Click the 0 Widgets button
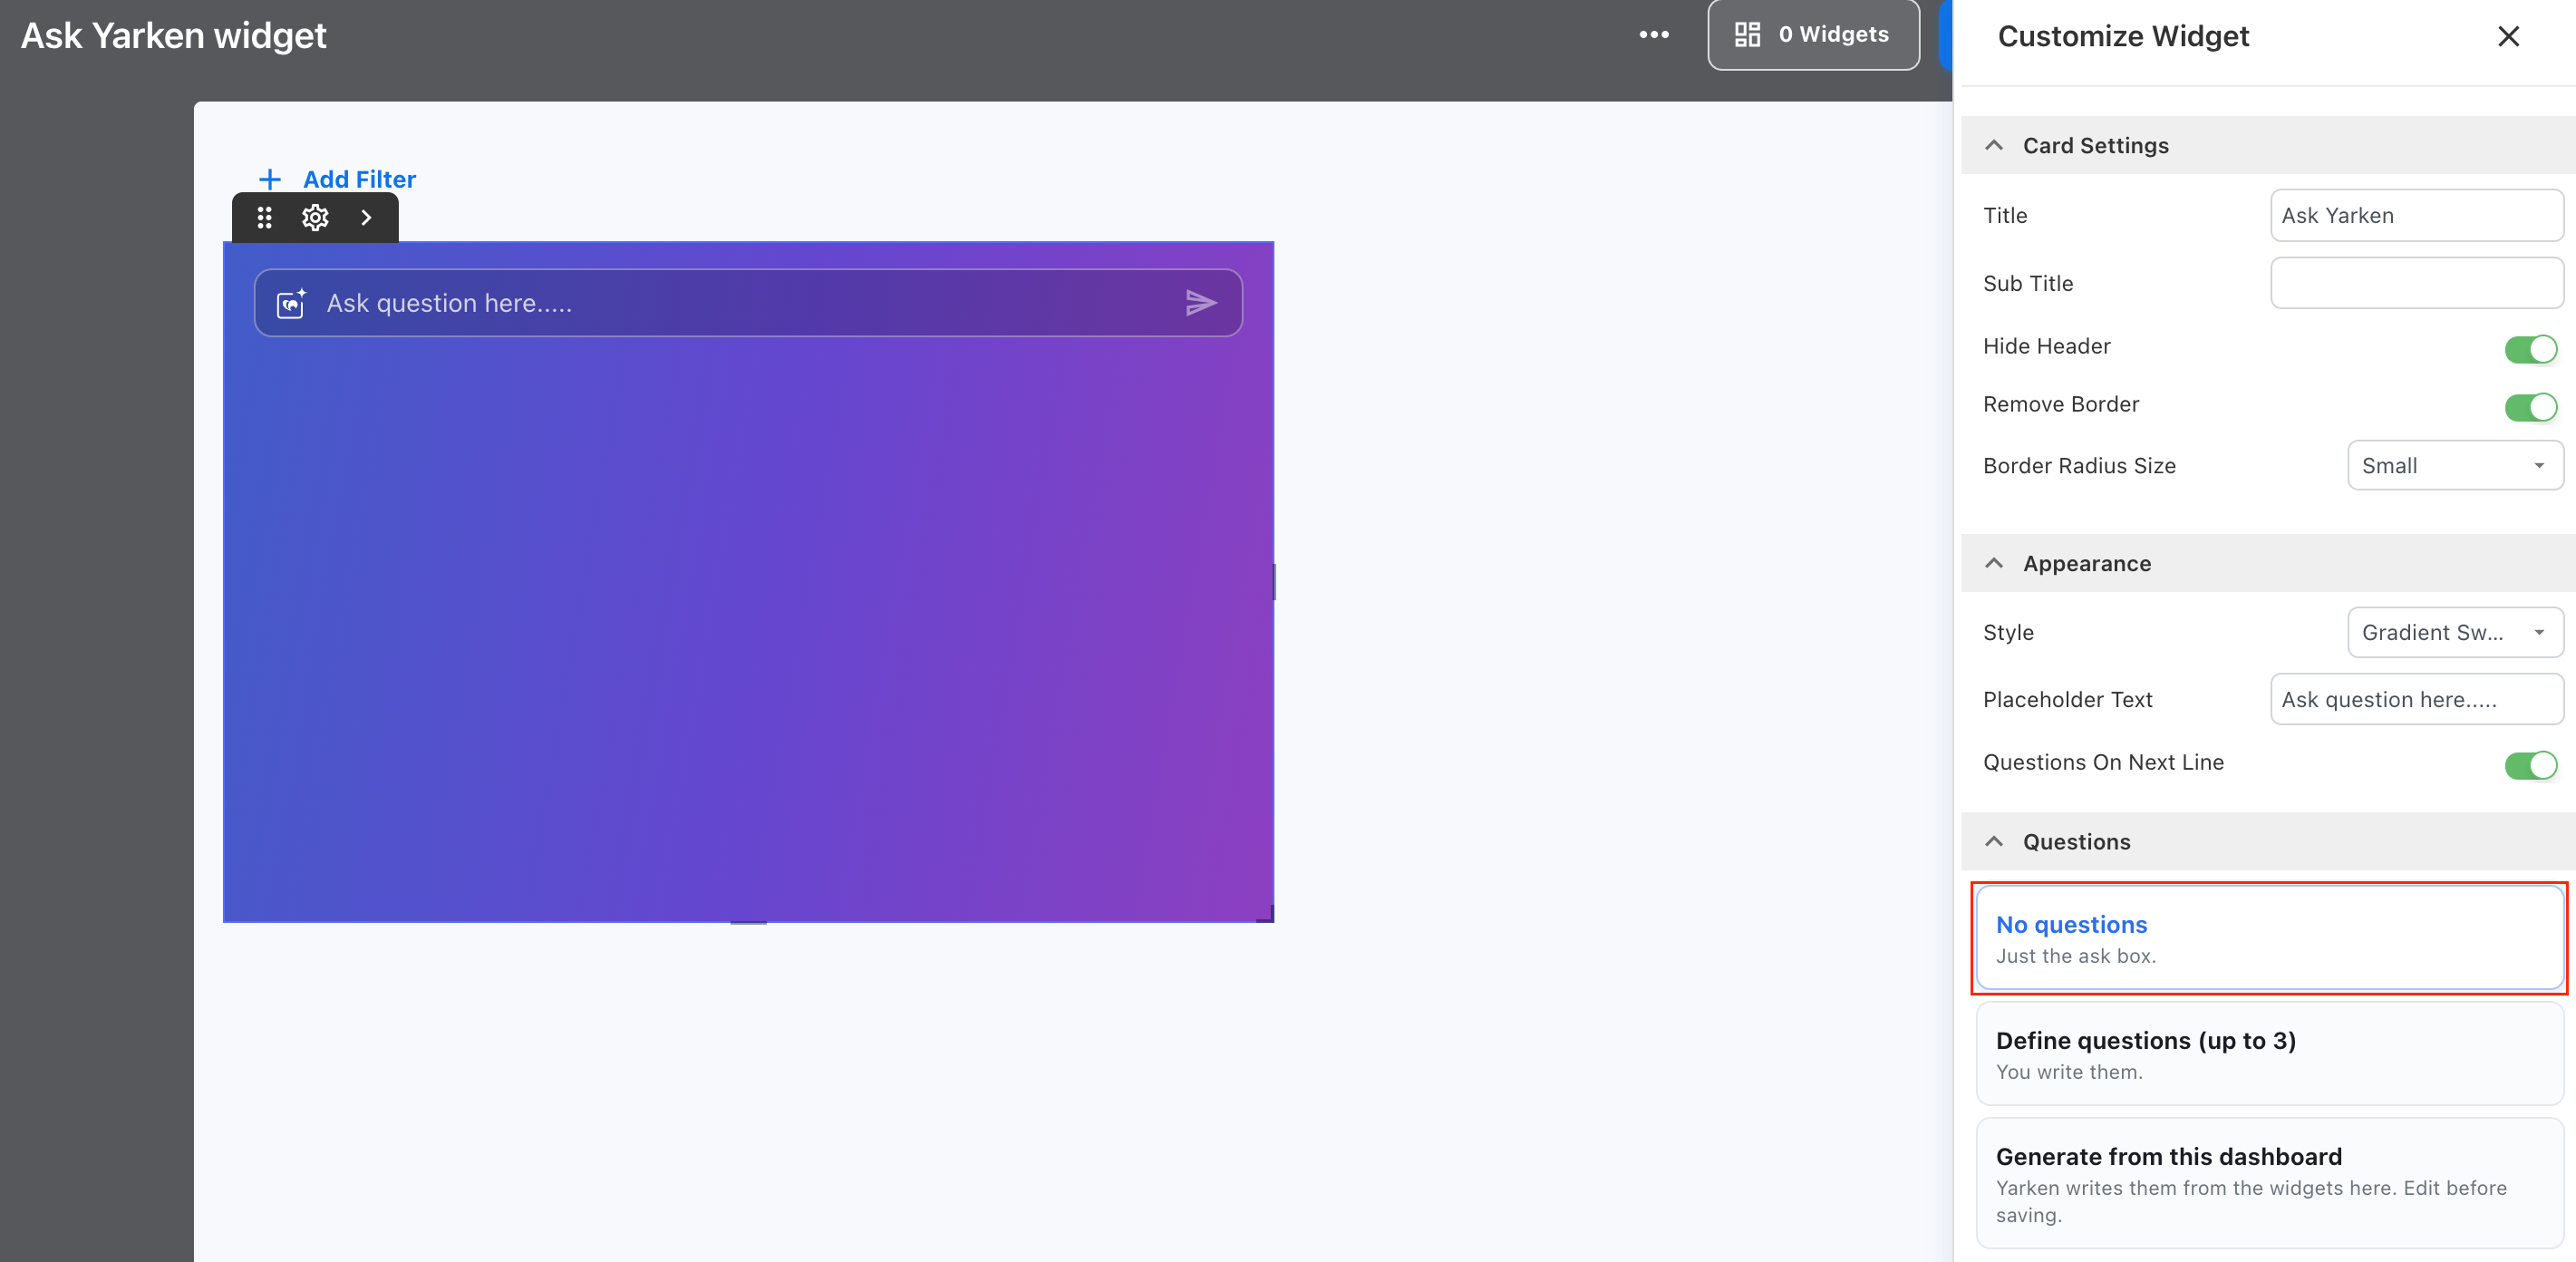Viewport: 2576px width, 1262px height. (x=1813, y=35)
